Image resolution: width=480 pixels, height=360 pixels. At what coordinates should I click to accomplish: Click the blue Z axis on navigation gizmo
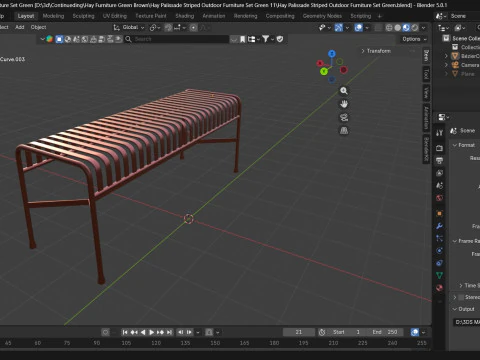(331, 54)
